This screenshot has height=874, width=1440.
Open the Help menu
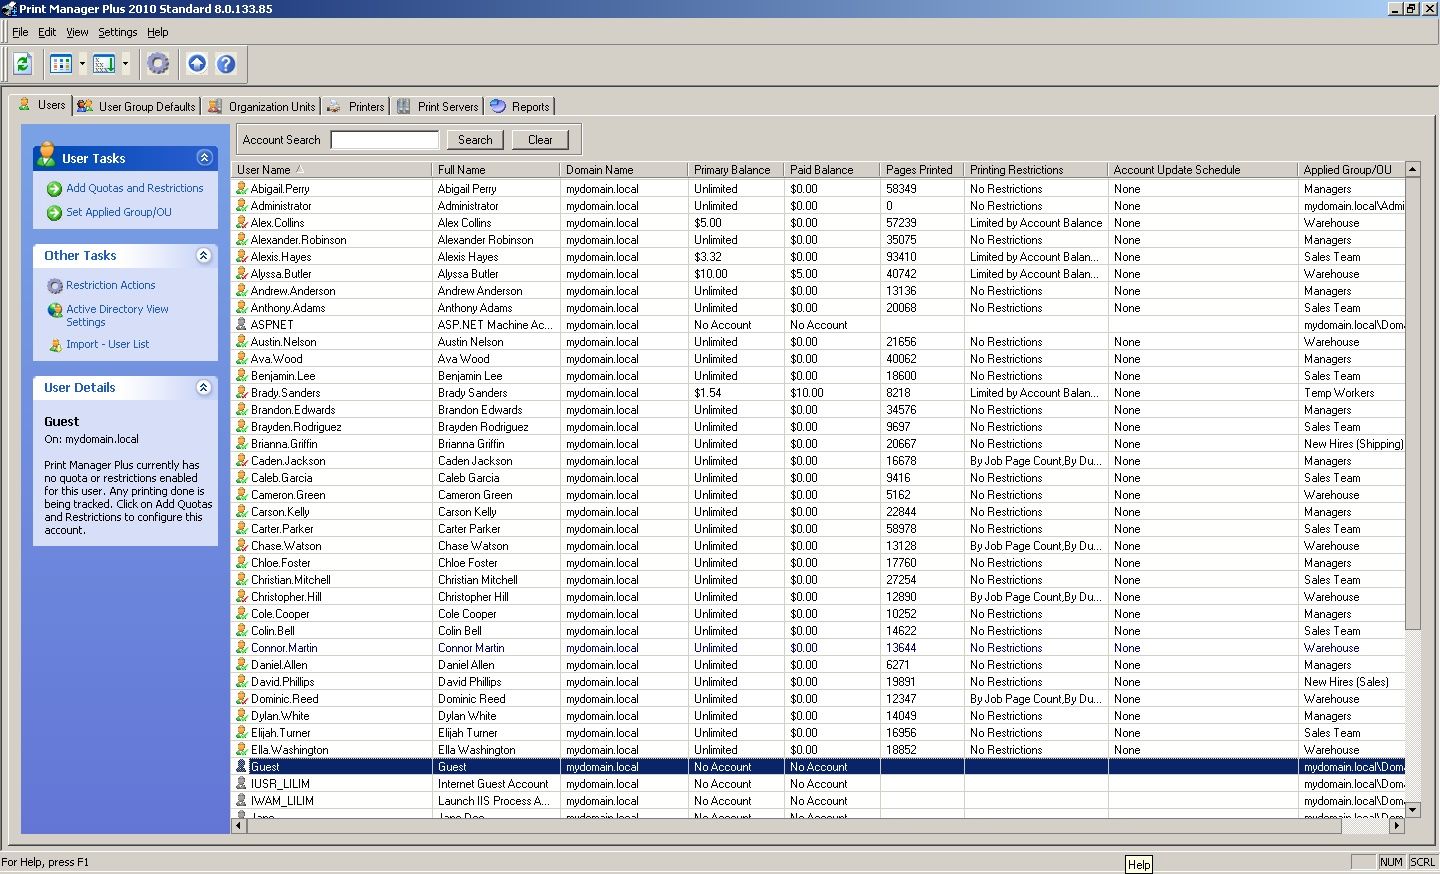coord(158,32)
